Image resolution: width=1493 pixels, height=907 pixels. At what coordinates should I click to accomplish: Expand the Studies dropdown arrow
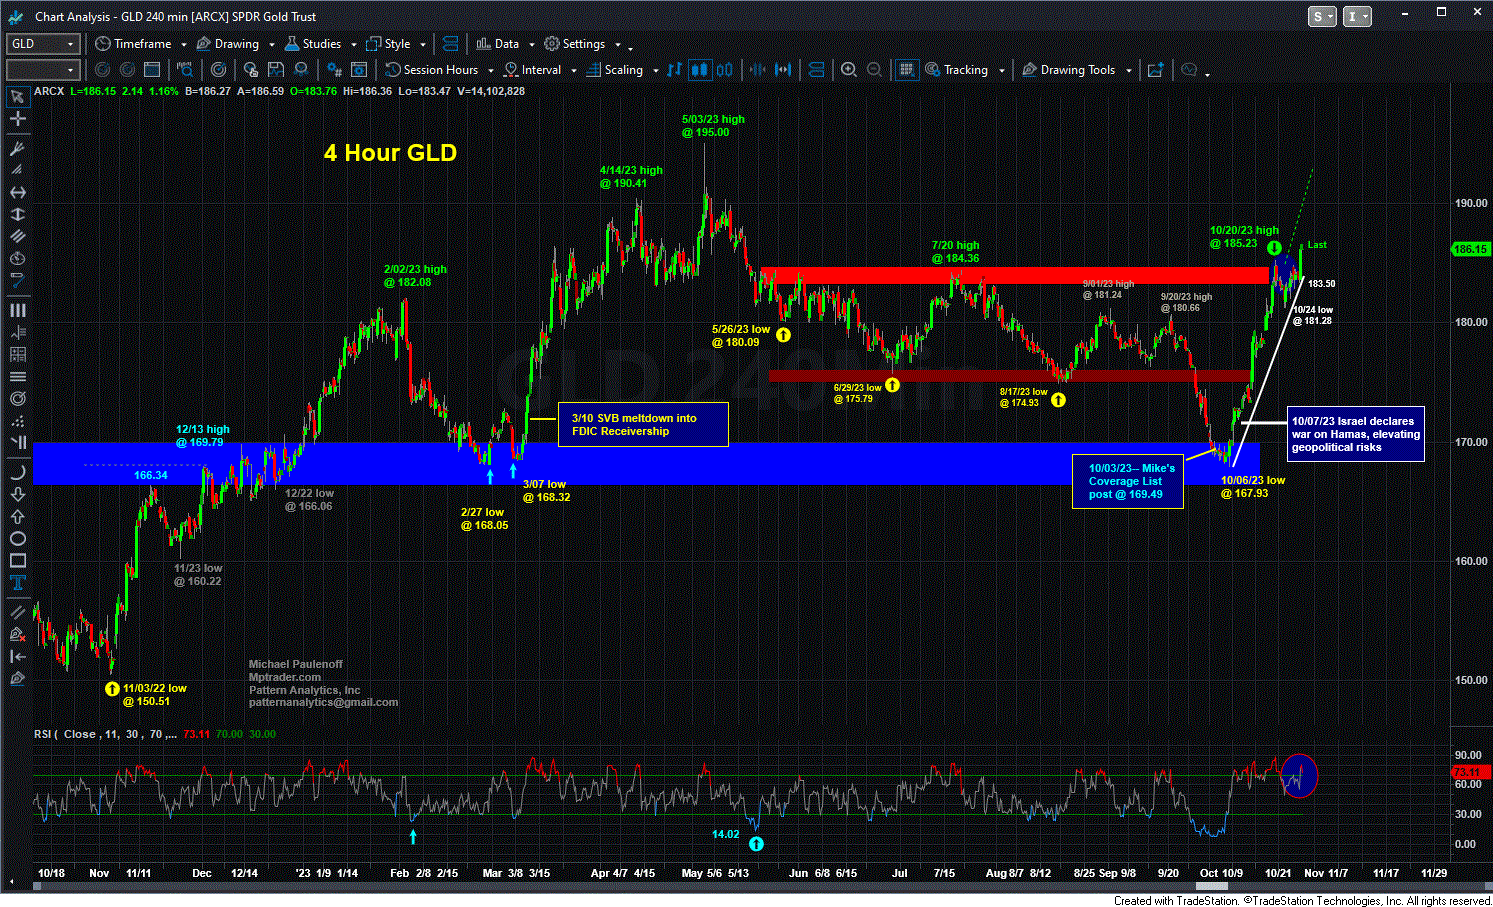[x=352, y=45]
